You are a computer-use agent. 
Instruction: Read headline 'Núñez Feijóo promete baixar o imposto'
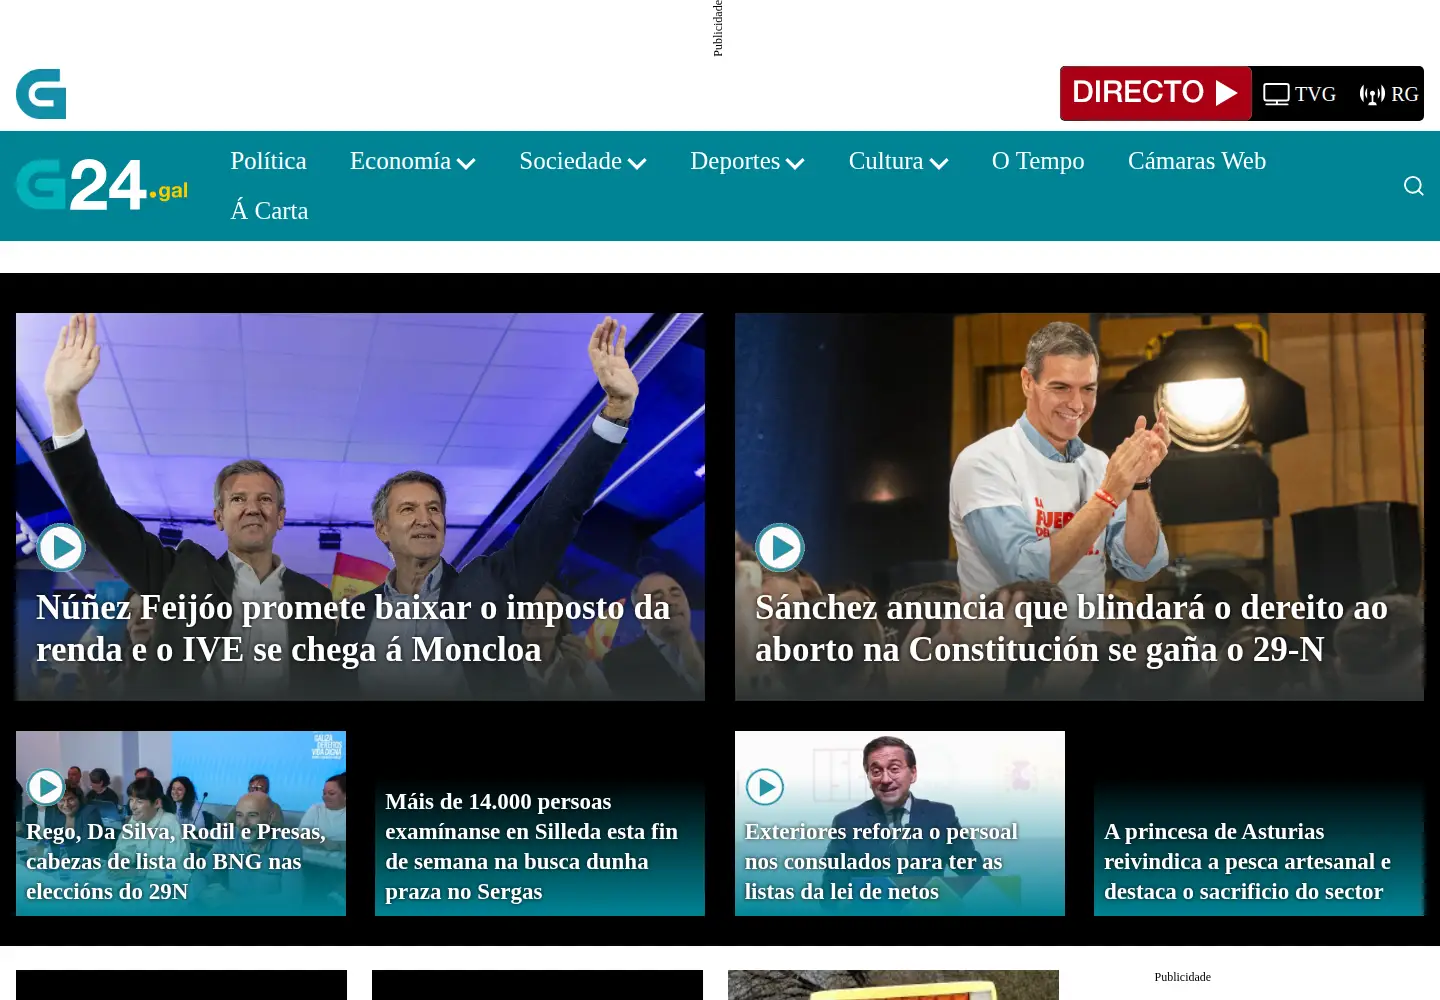pos(353,628)
